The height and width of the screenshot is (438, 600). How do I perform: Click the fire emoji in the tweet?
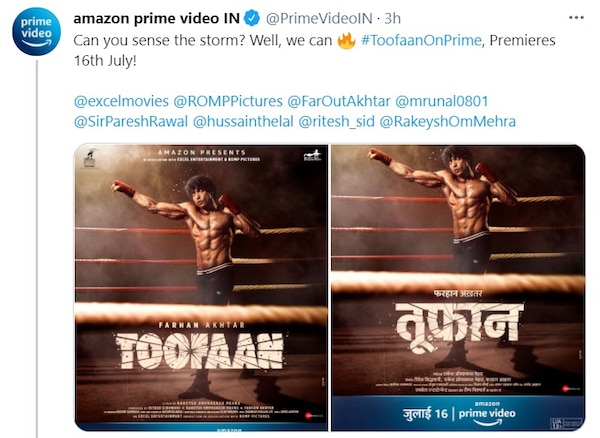click(346, 41)
